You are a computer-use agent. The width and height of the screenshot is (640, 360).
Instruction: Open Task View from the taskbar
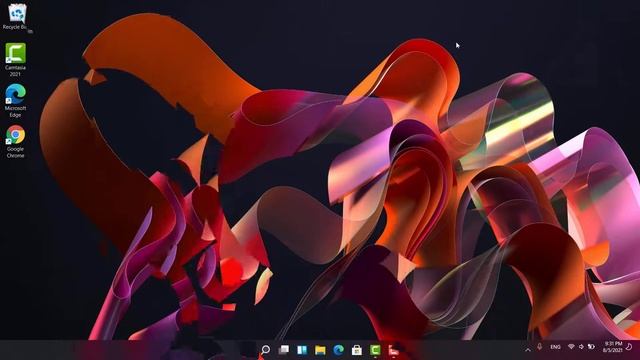(x=284, y=350)
